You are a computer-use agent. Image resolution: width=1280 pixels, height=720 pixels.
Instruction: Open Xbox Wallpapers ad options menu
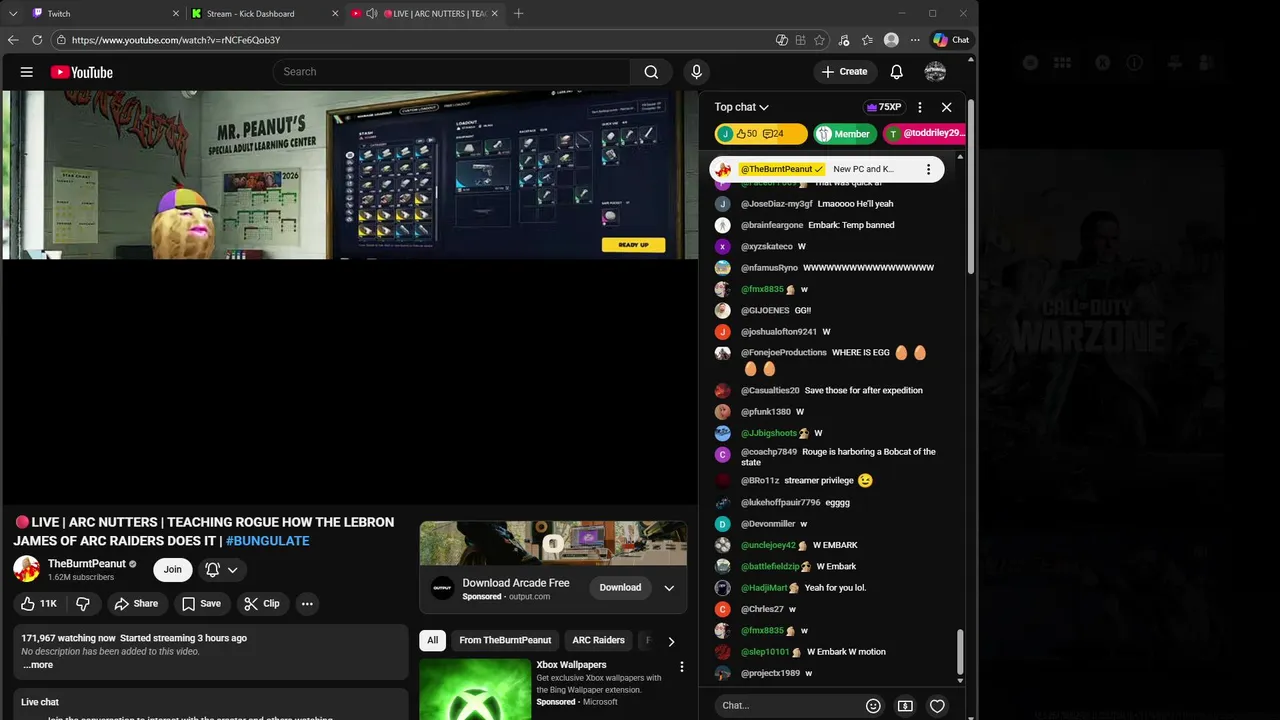click(x=682, y=667)
